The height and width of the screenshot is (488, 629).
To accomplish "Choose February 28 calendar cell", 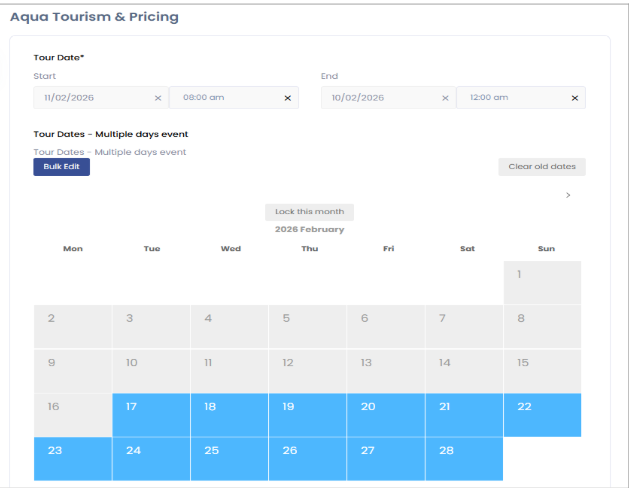I will 464,459.
